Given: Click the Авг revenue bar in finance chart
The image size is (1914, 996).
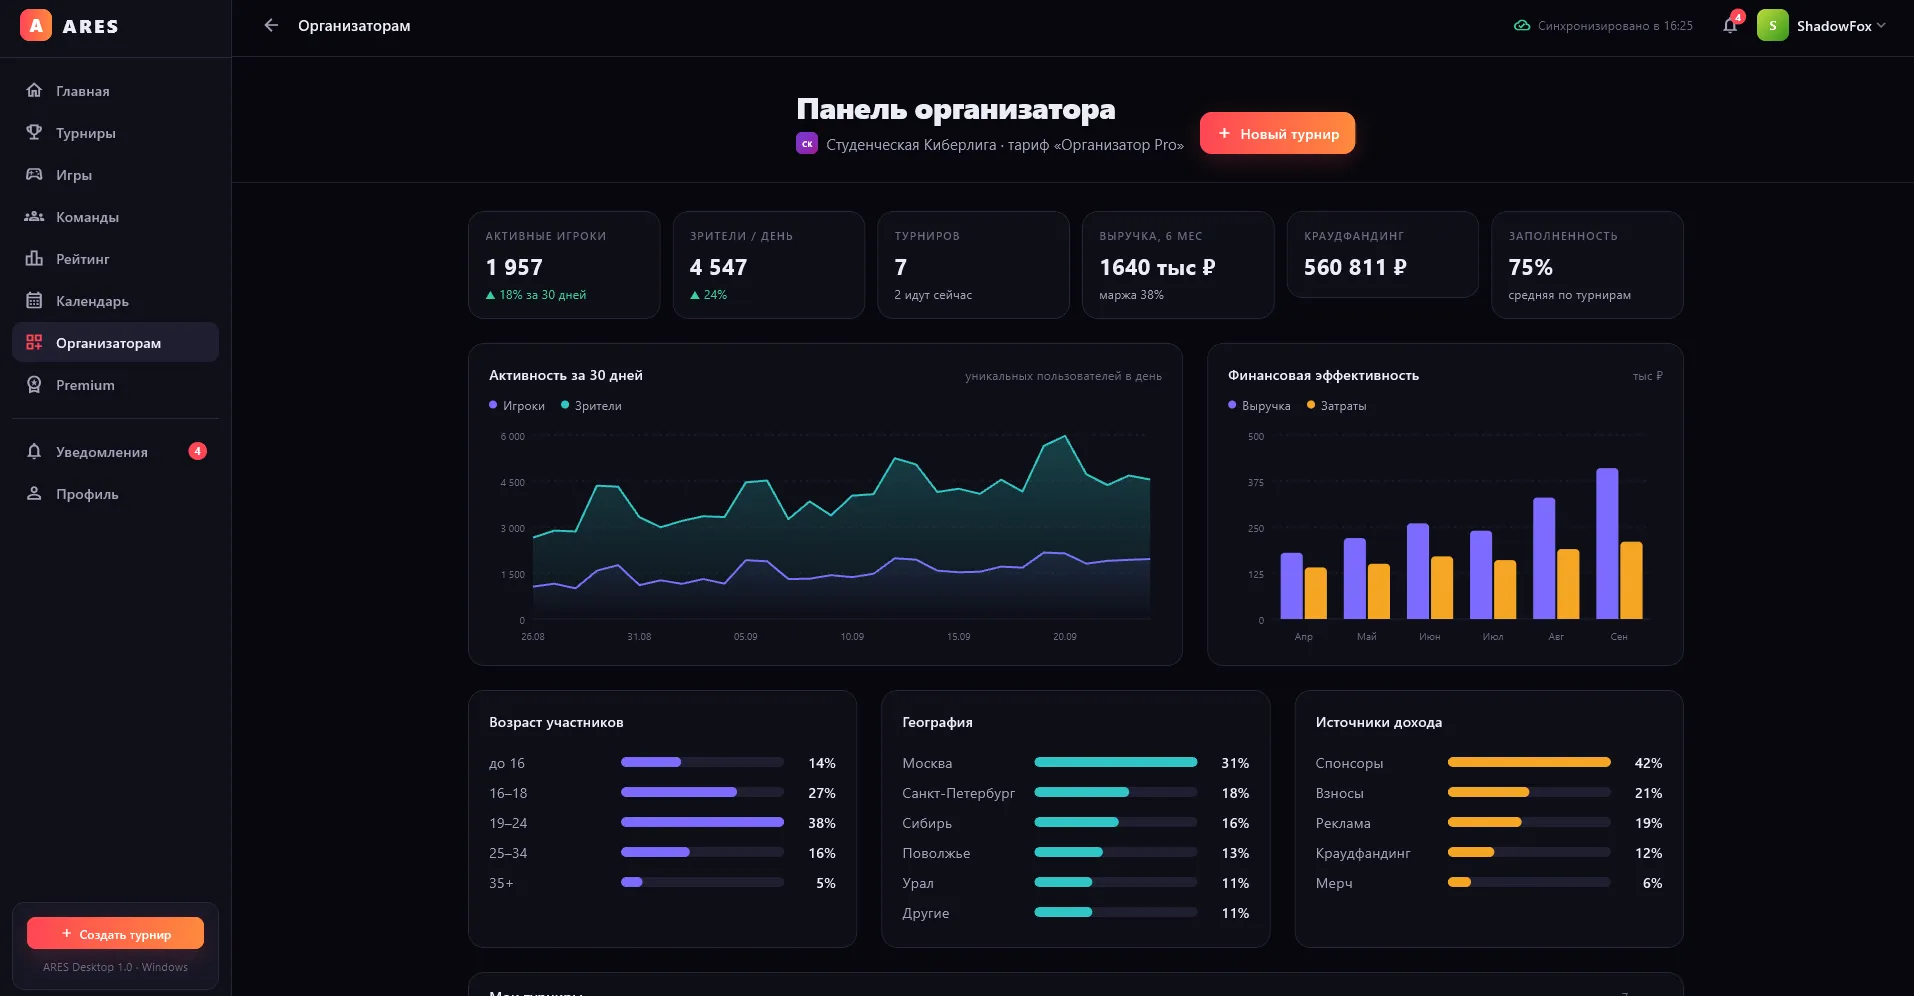Looking at the screenshot, I should (x=1544, y=559).
